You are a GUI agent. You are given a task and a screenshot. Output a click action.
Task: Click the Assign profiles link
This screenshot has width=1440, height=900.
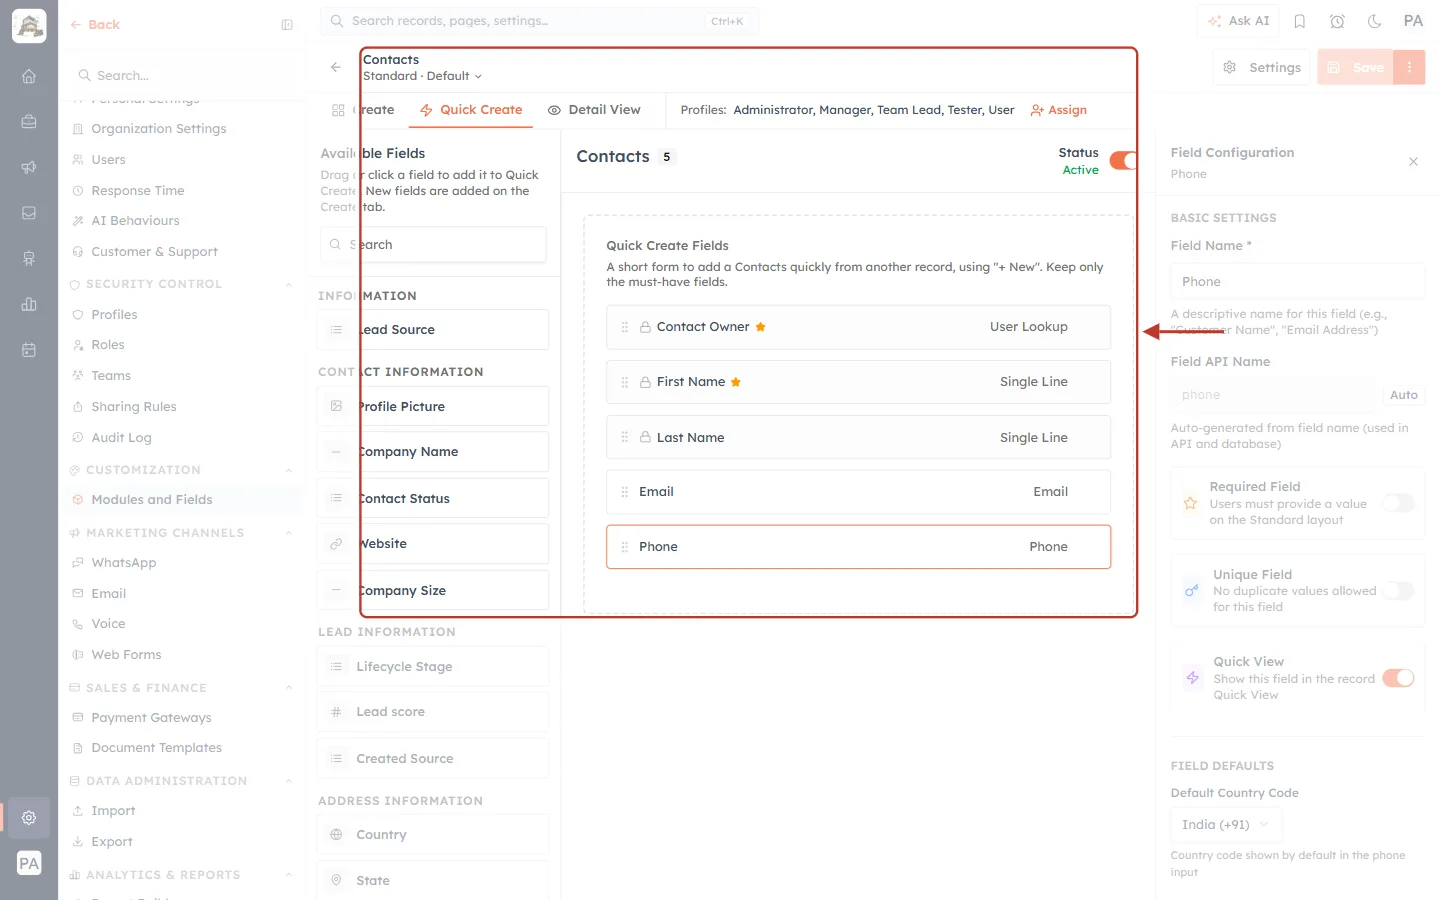tap(1059, 110)
